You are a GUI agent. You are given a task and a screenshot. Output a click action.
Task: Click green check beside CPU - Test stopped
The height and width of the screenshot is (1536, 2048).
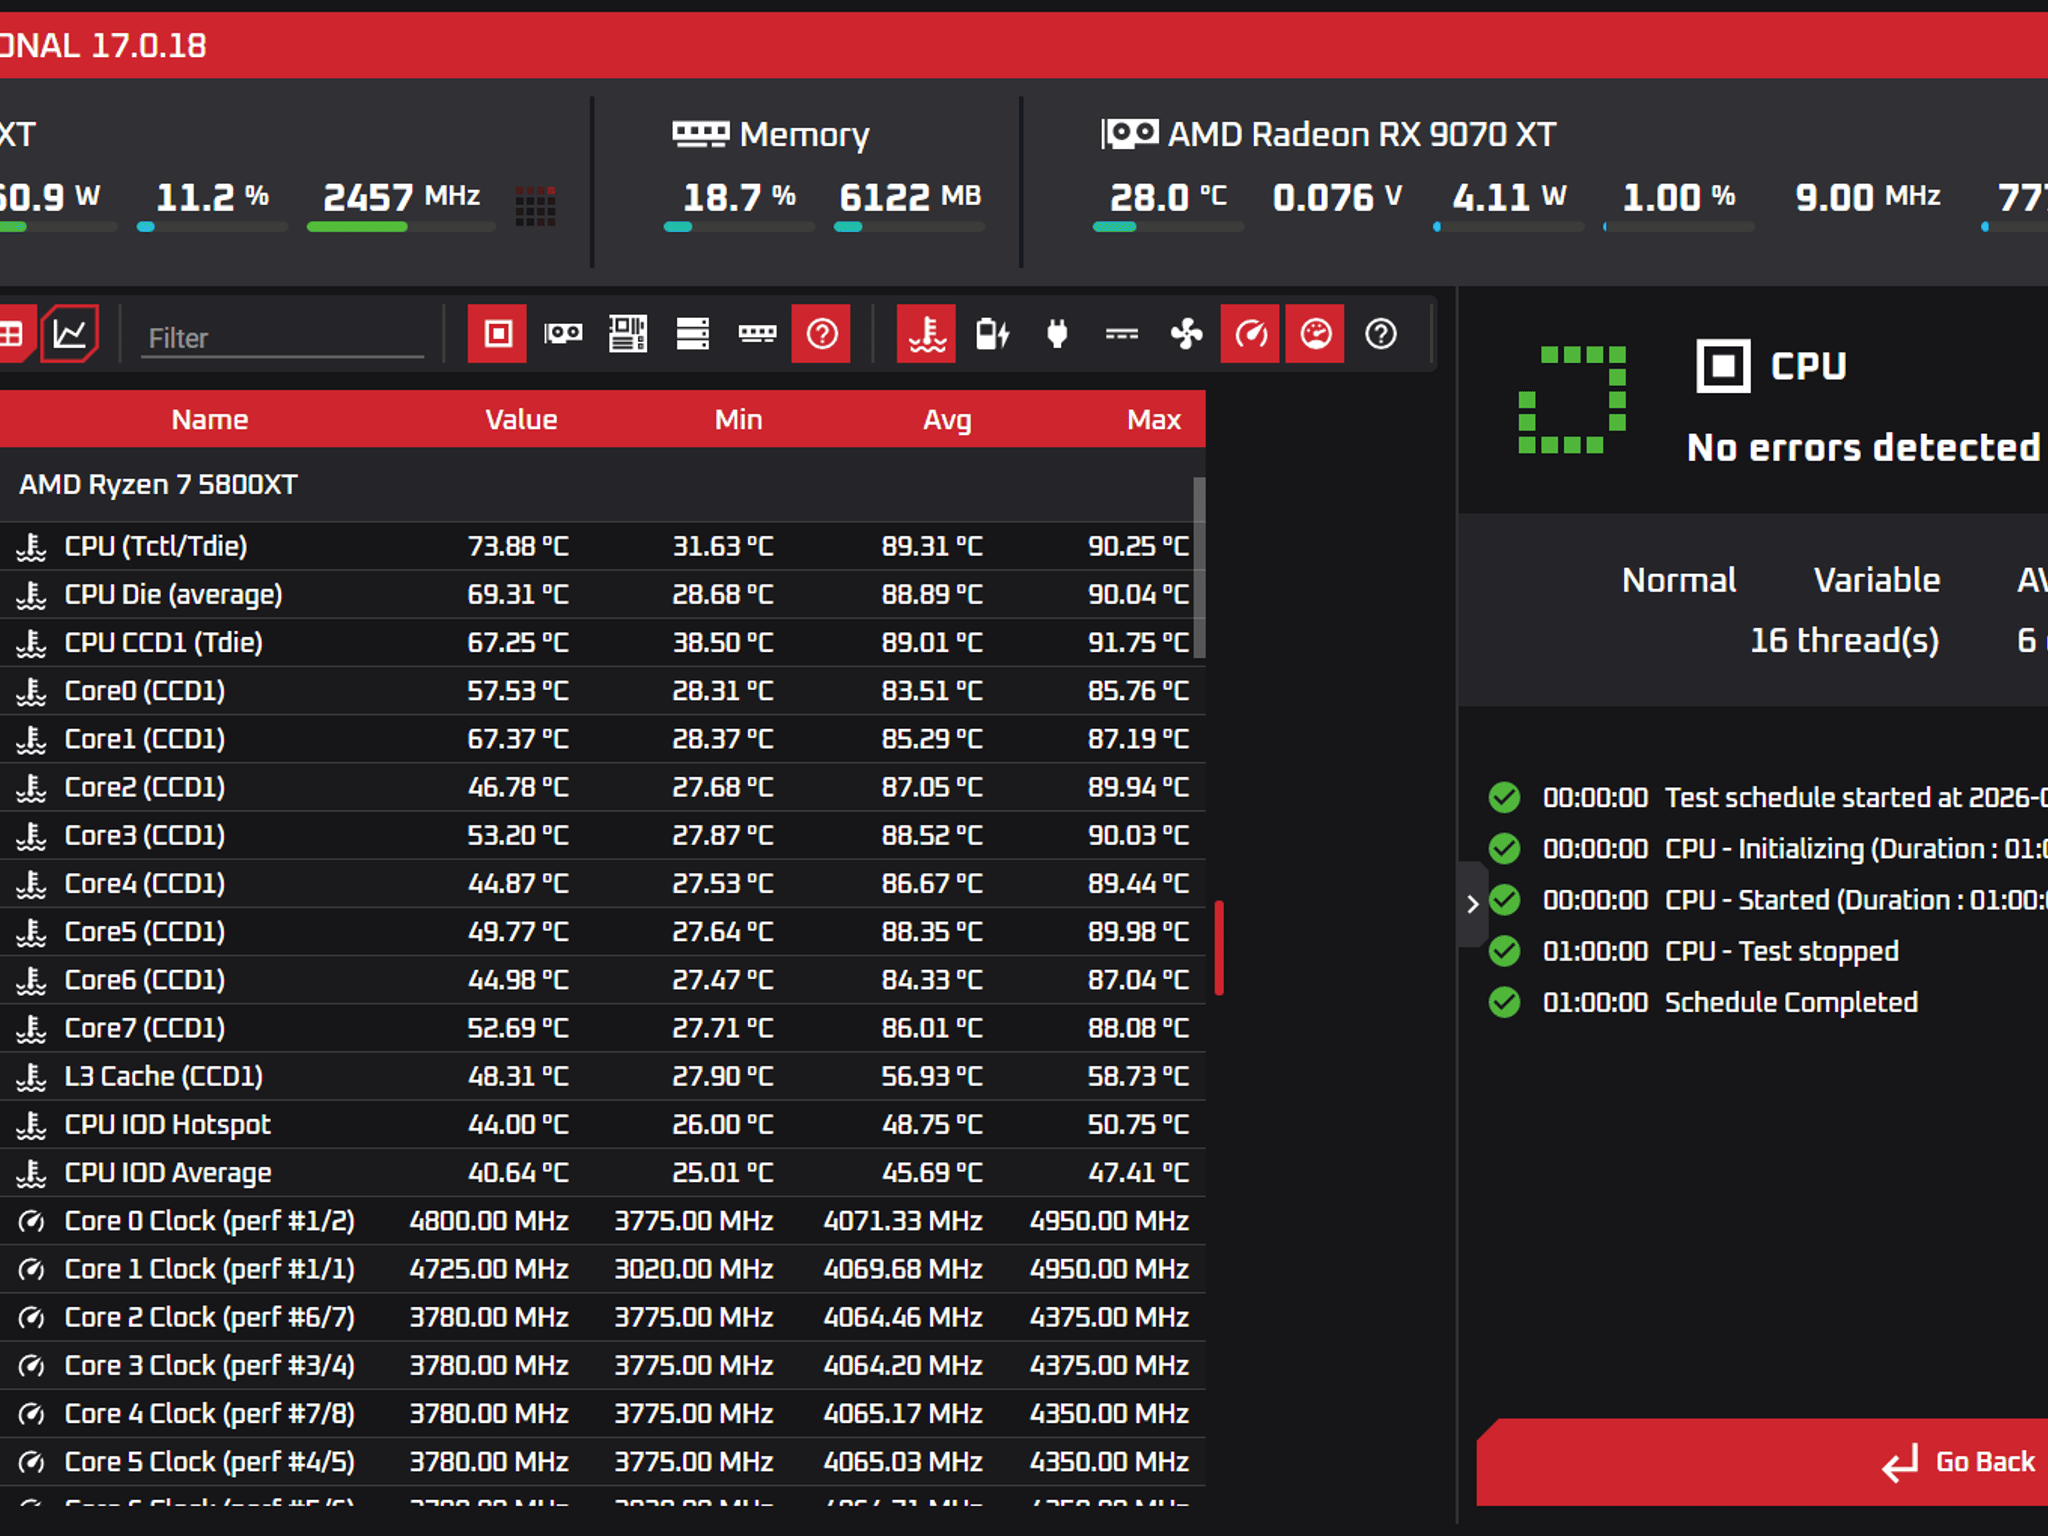click(x=1504, y=950)
